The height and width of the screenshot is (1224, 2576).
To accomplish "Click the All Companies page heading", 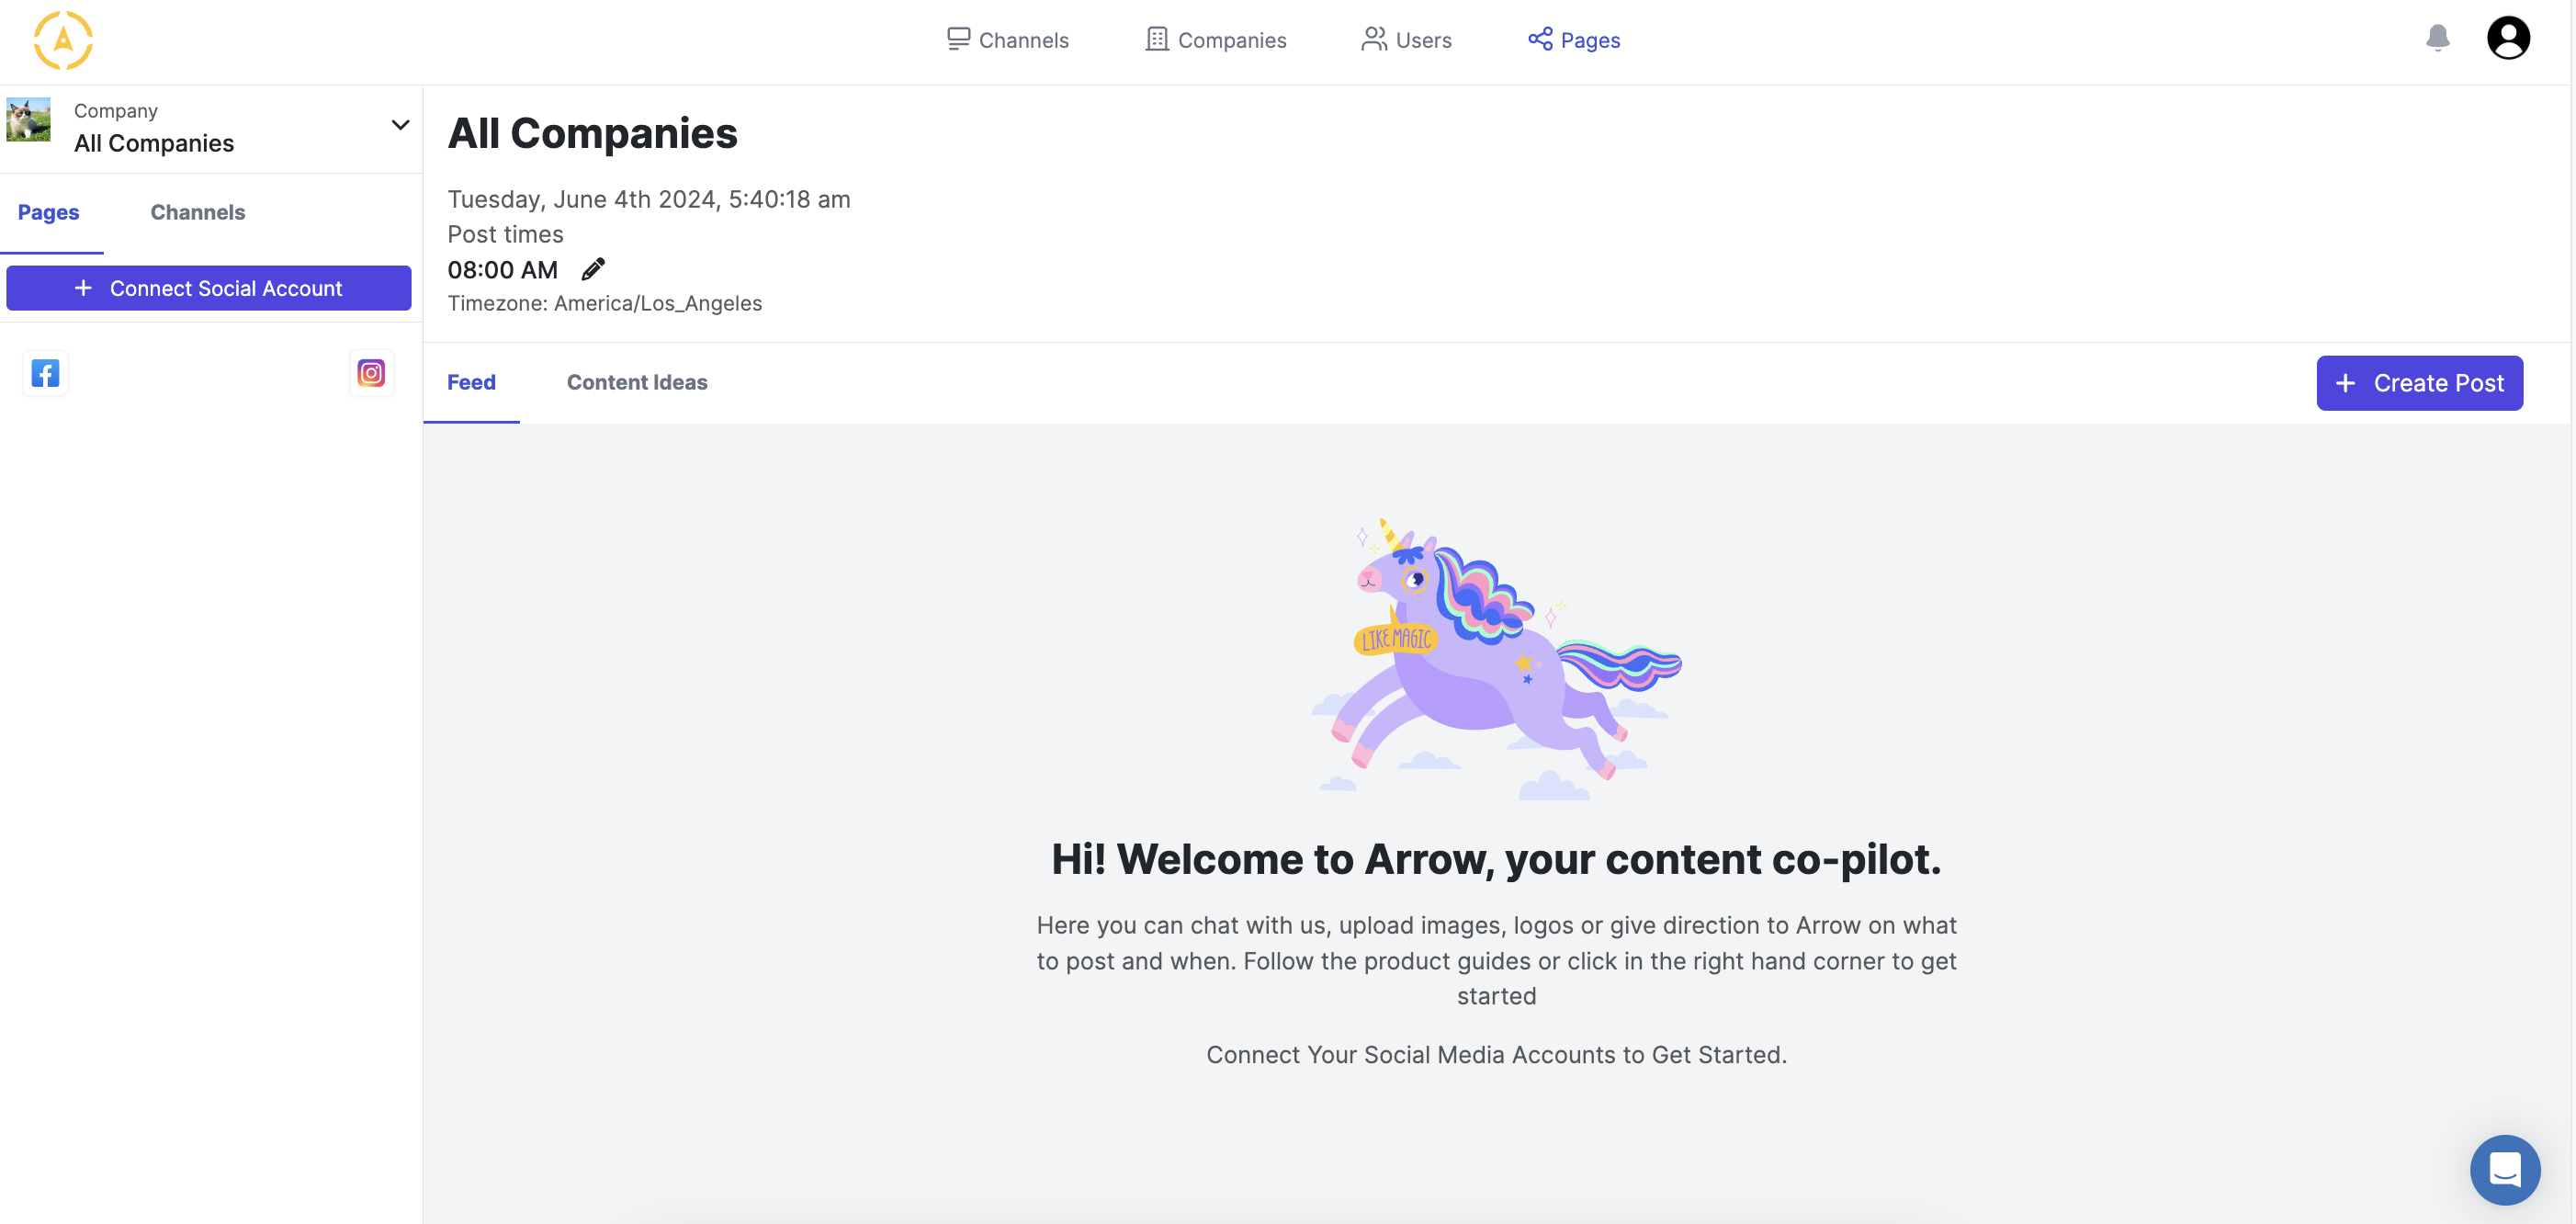I will coord(592,132).
